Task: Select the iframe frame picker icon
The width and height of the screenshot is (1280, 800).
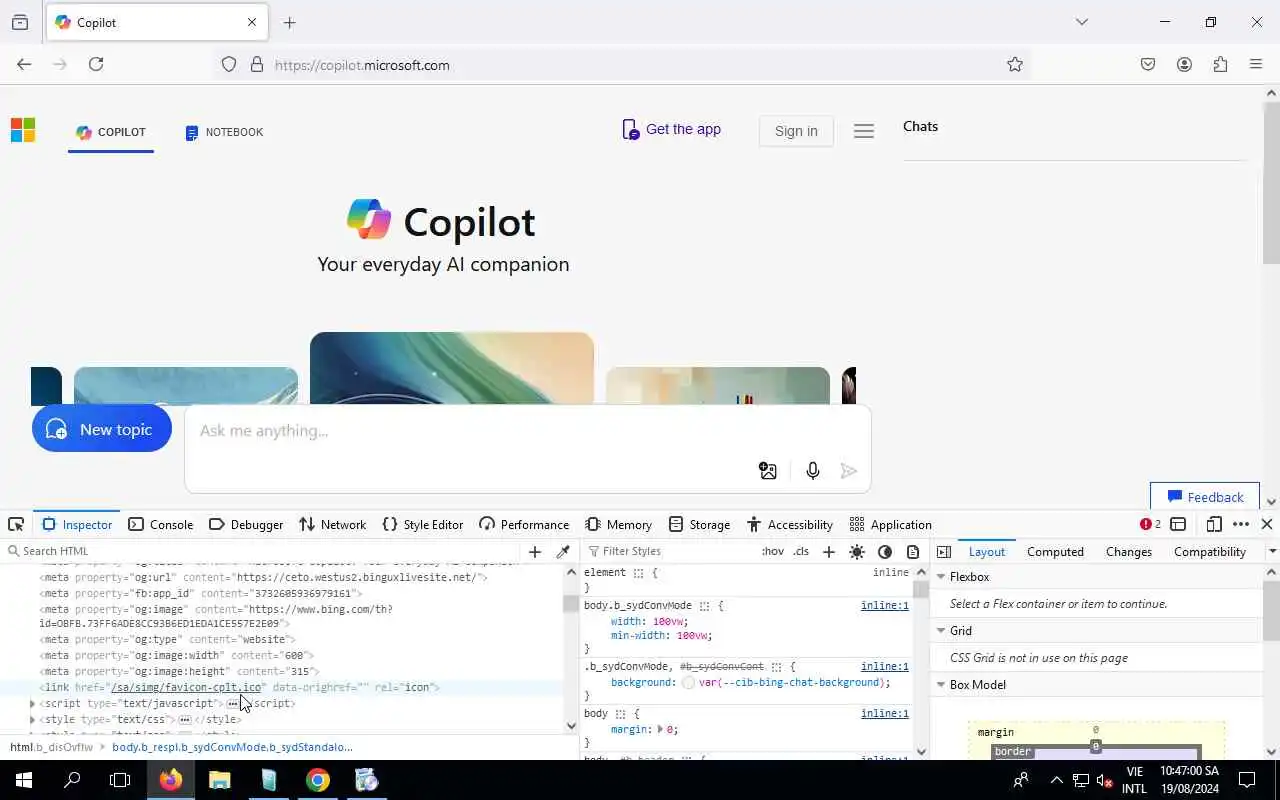Action: [x=1178, y=524]
